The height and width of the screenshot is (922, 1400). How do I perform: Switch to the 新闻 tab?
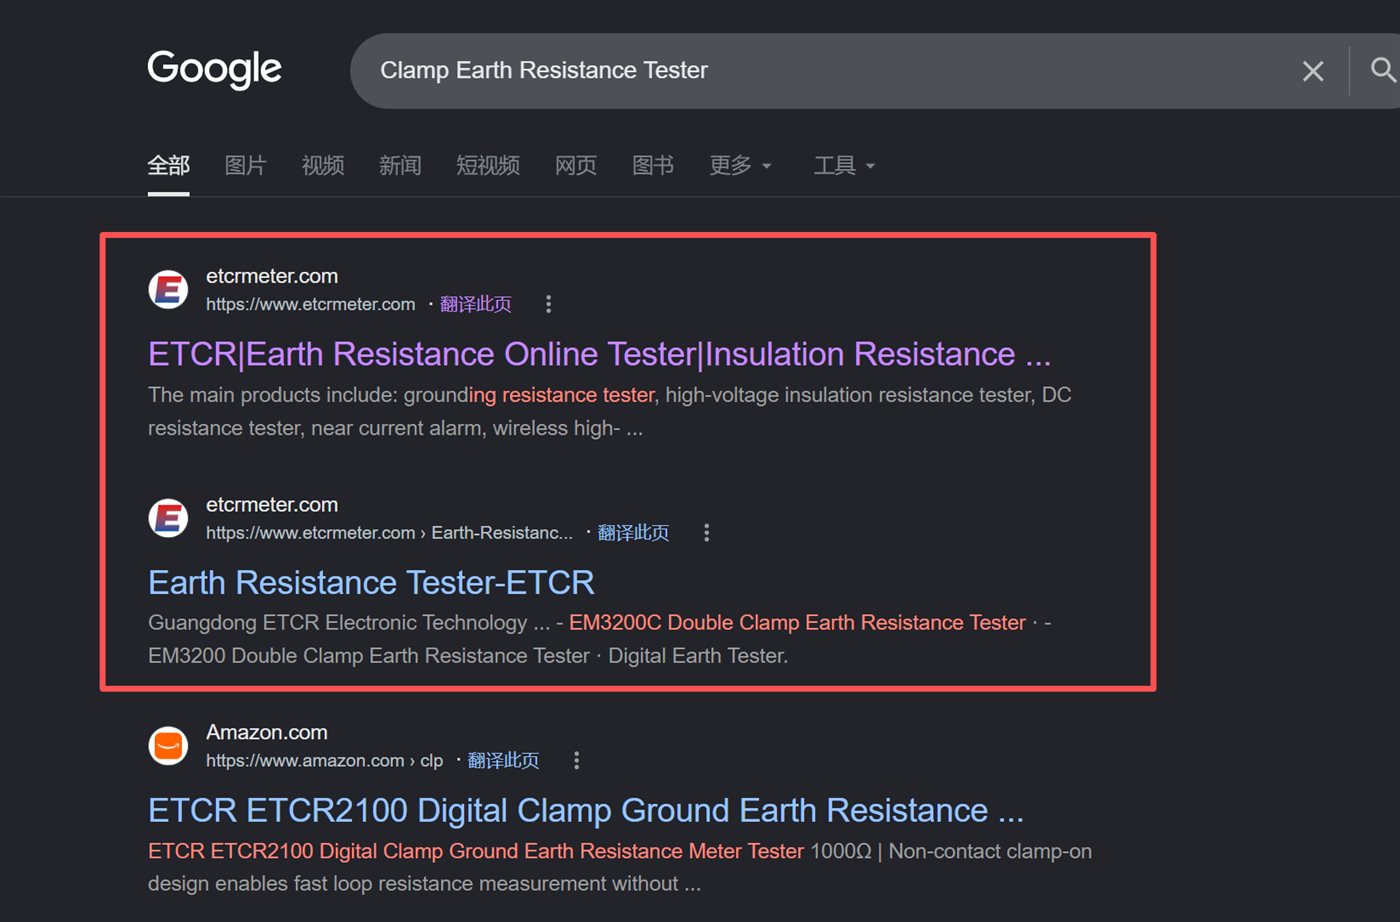point(400,166)
